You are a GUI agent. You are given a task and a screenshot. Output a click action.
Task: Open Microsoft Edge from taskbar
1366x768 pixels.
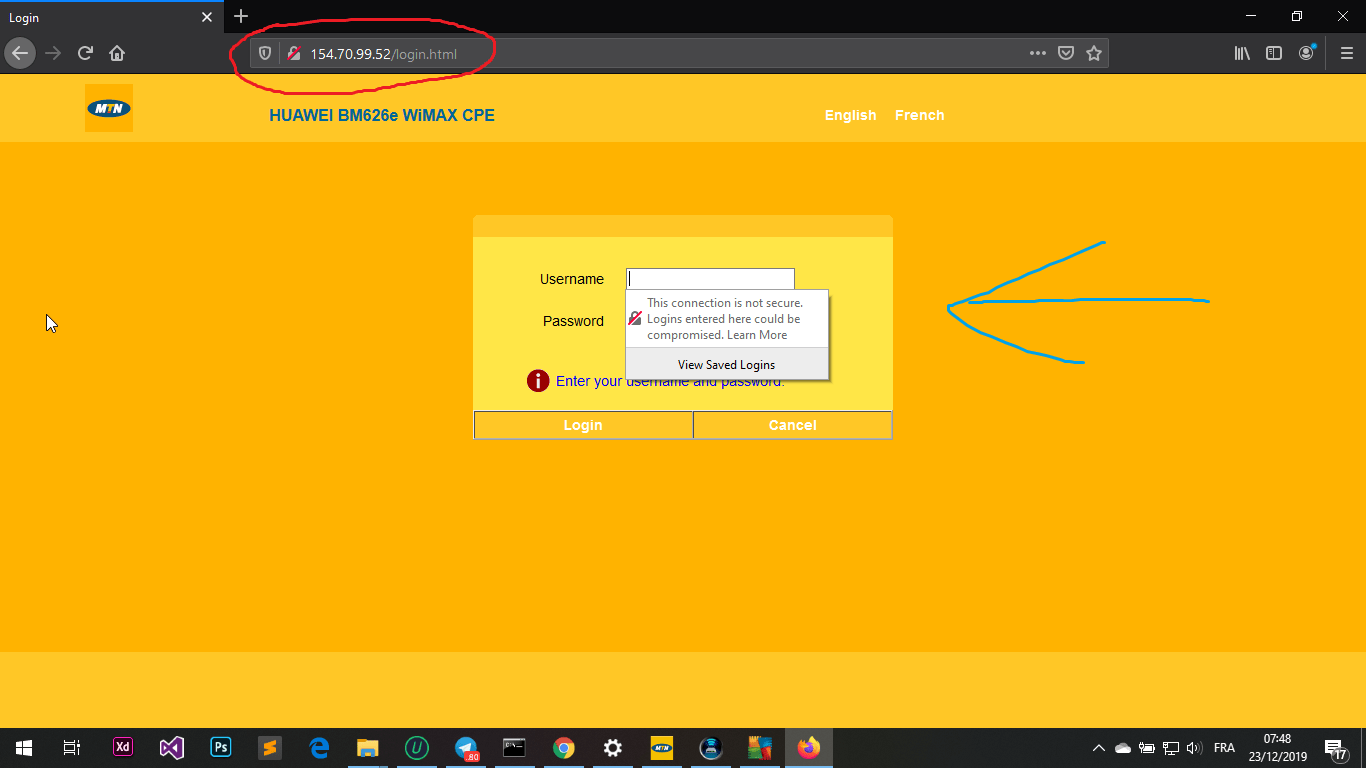(319, 748)
